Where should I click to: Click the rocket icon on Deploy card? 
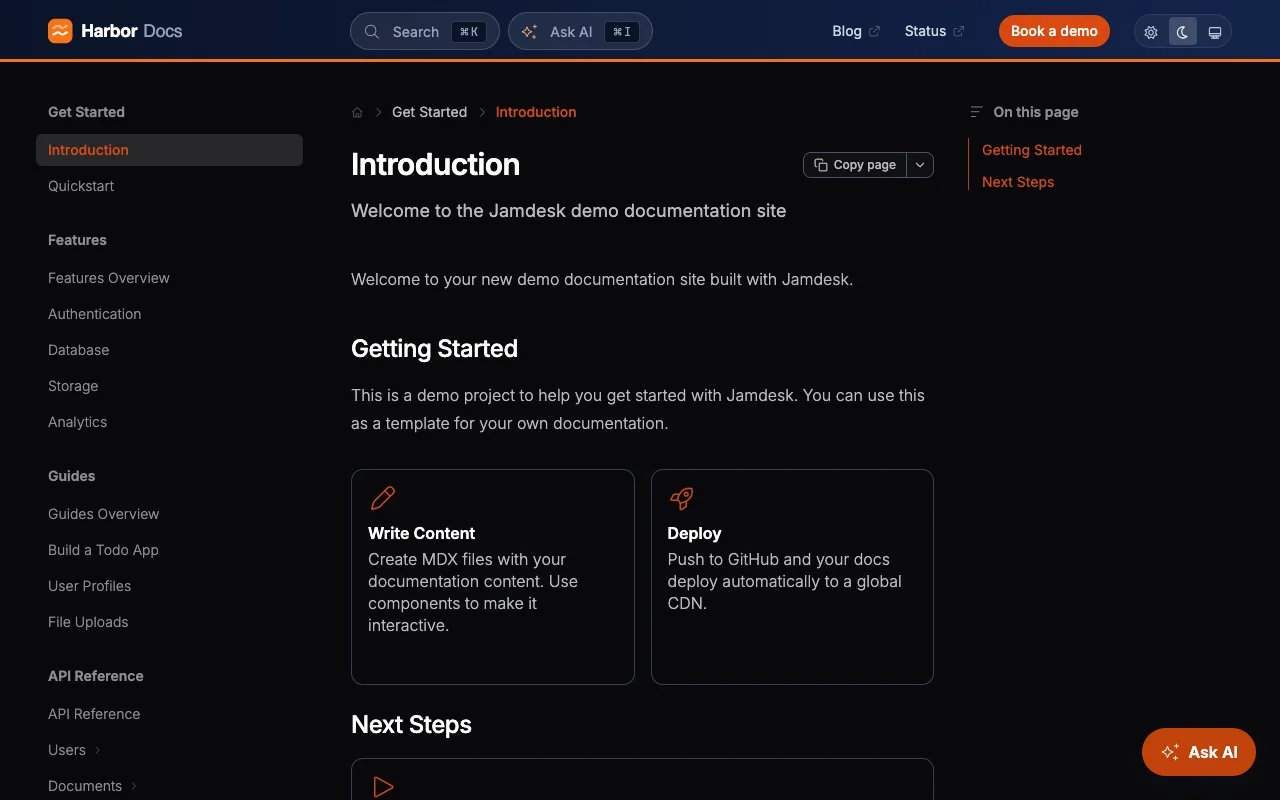(682, 498)
